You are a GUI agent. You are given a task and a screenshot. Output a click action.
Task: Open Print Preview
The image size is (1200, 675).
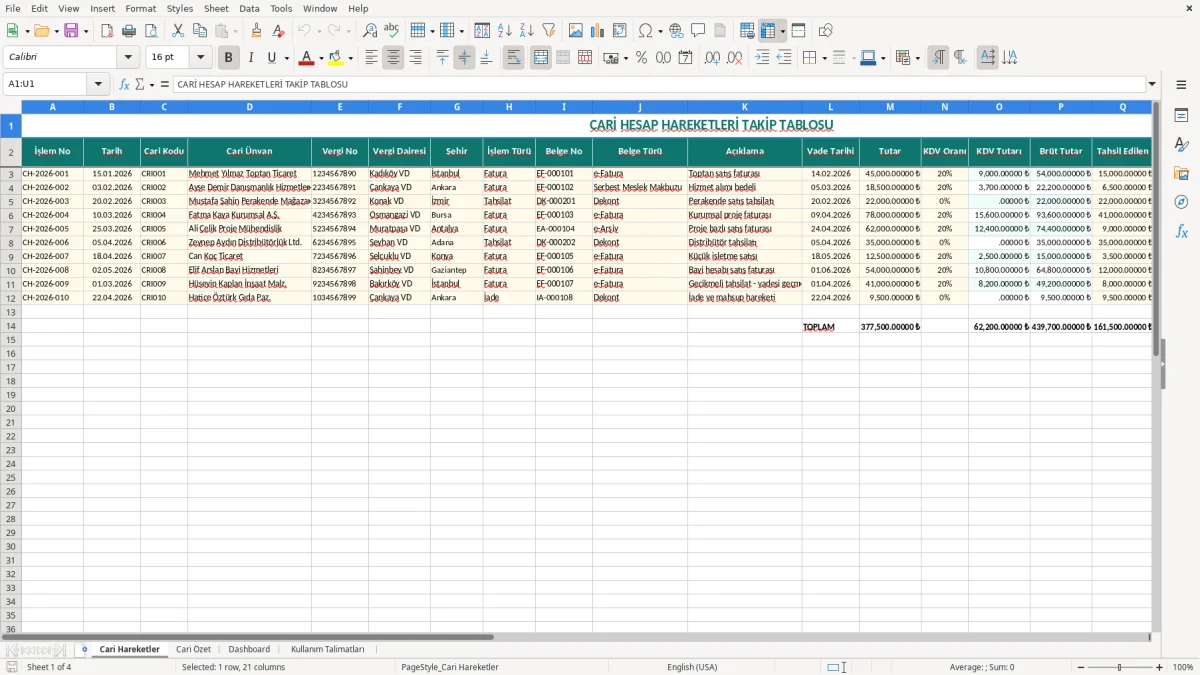151,31
